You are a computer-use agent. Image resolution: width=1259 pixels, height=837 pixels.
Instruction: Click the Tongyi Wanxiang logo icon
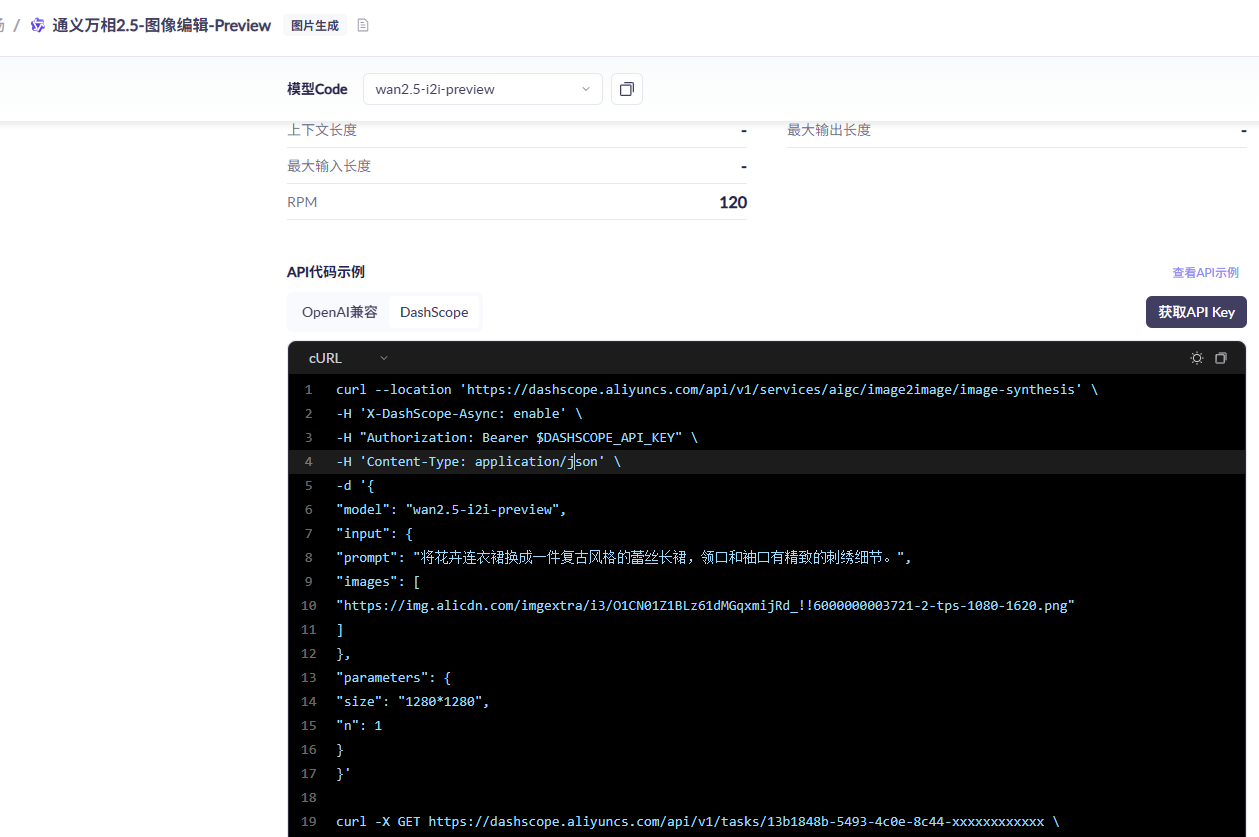coord(38,25)
